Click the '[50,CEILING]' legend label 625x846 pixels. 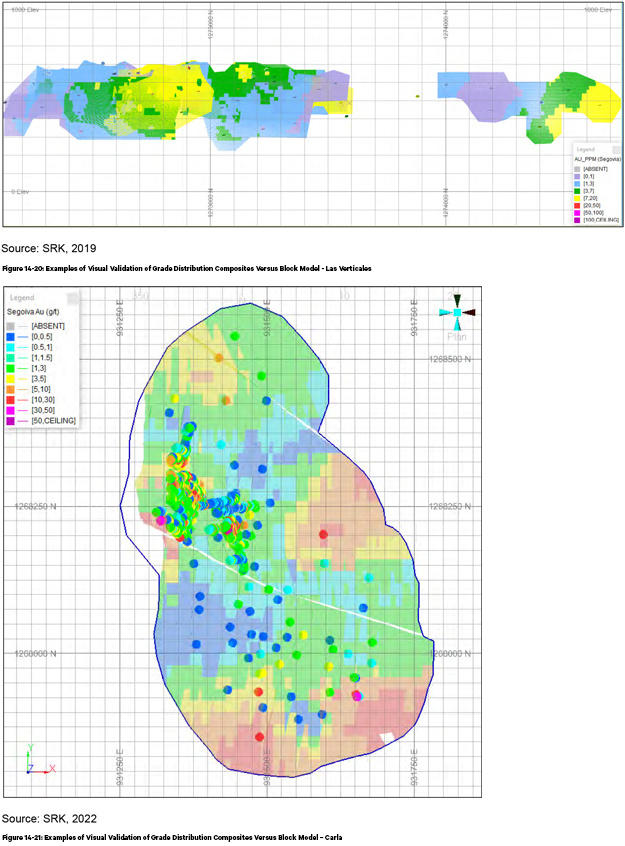[x=53, y=421]
